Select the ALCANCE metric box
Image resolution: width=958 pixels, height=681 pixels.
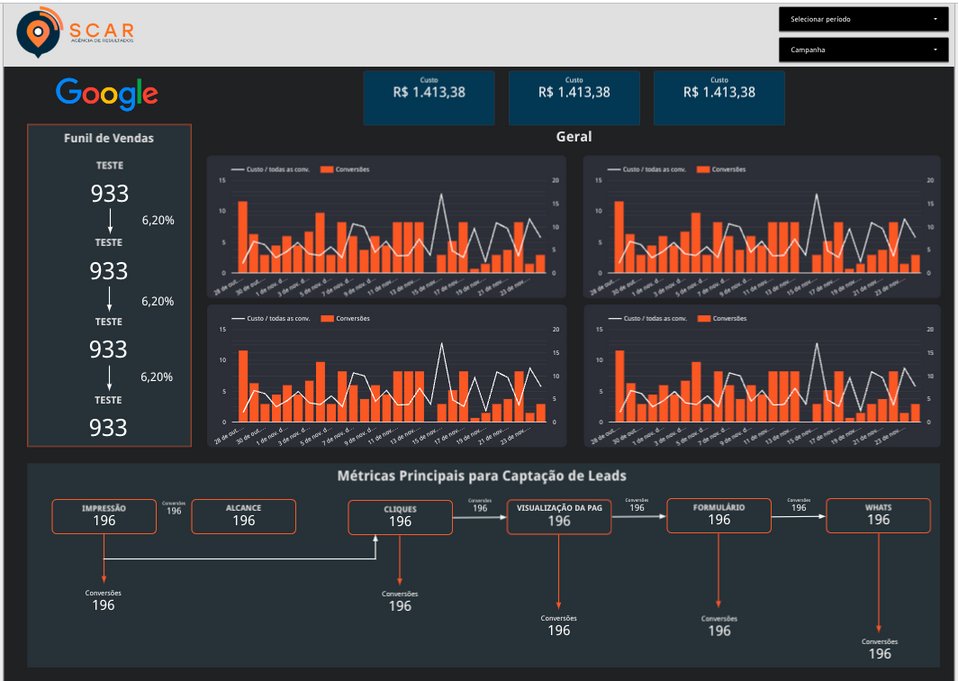tap(244, 516)
